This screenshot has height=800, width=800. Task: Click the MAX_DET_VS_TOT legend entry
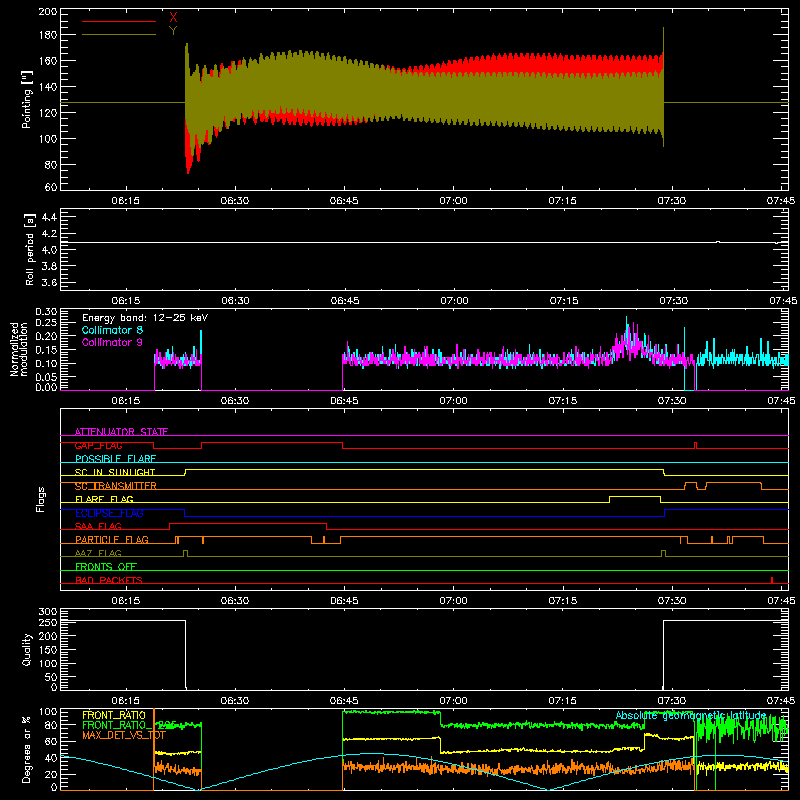[x=124, y=735]
